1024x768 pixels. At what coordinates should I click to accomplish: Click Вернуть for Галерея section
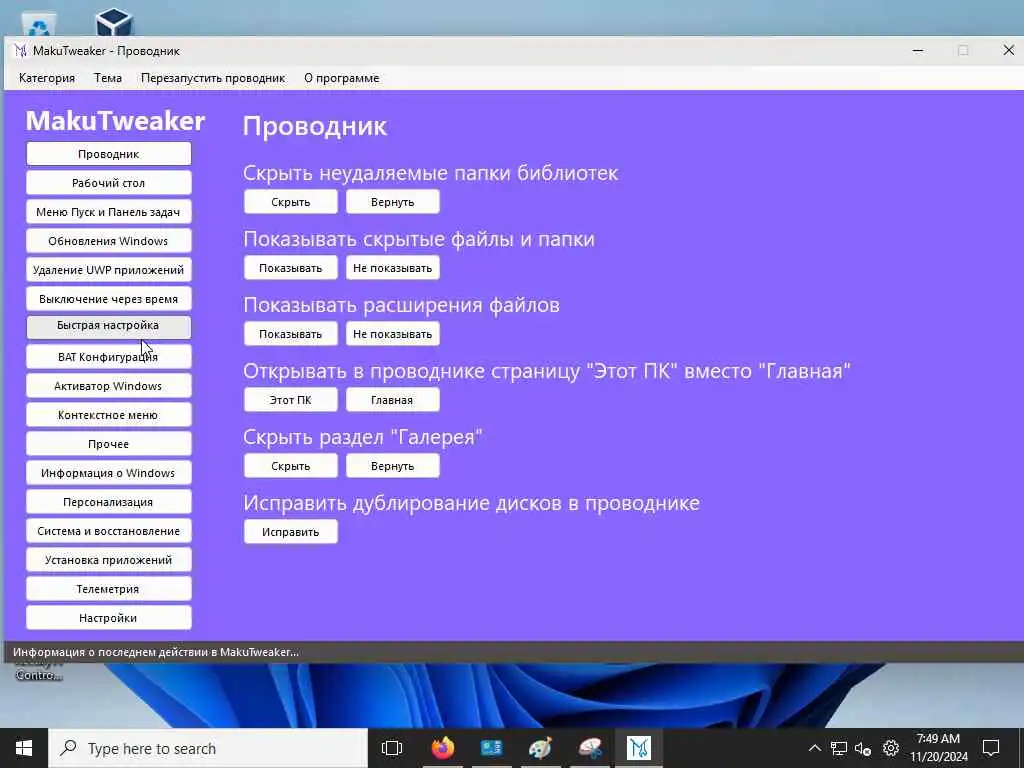[392, 466]
